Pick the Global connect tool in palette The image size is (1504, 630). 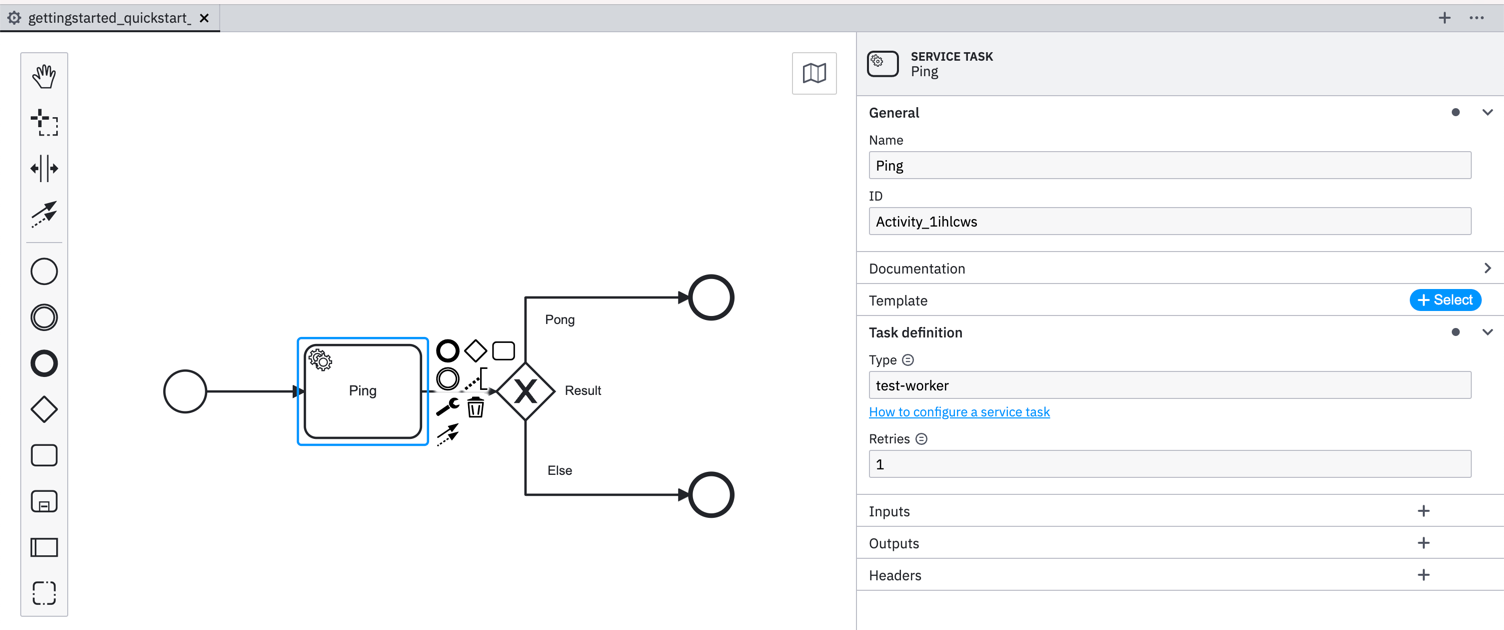click(44, 214)
